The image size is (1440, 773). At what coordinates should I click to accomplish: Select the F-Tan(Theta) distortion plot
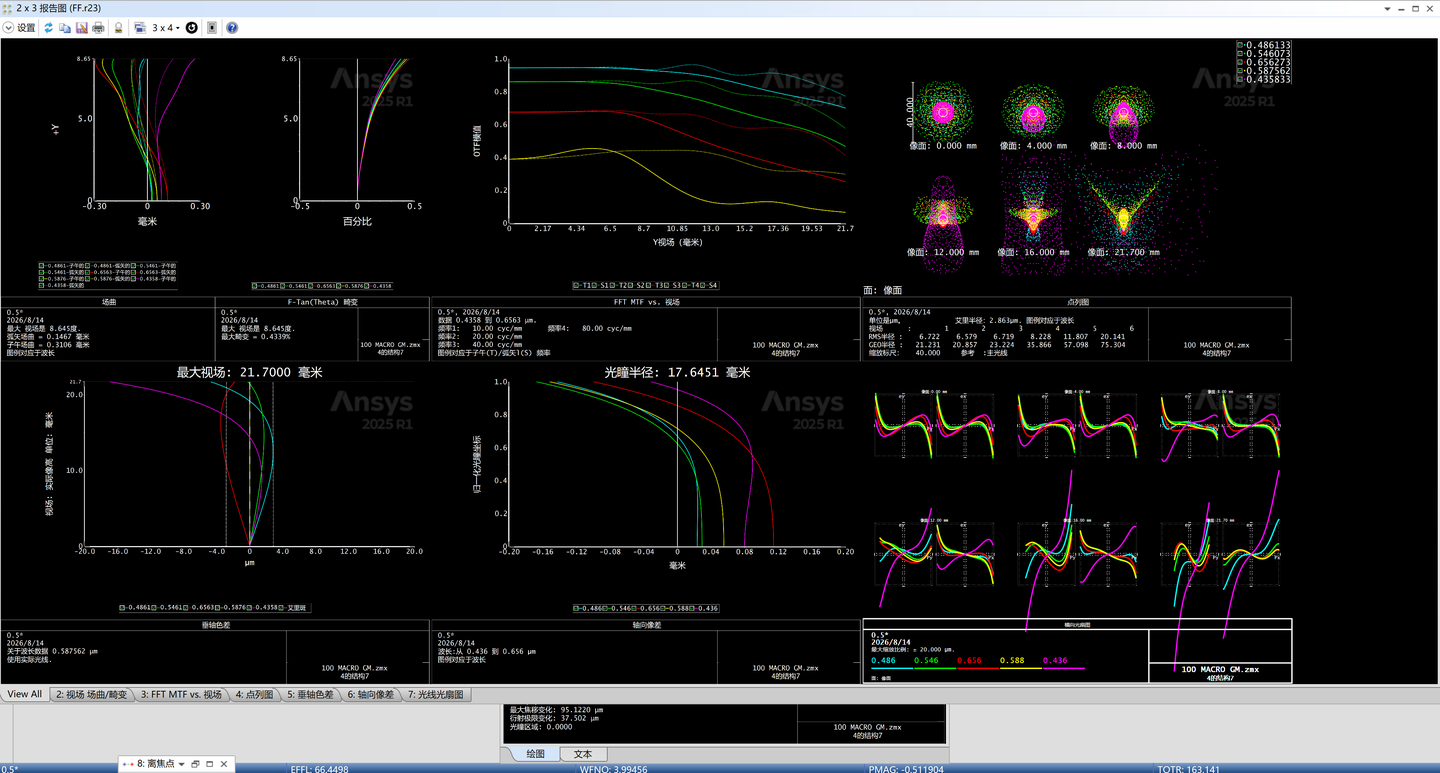(x=357, y=130)
